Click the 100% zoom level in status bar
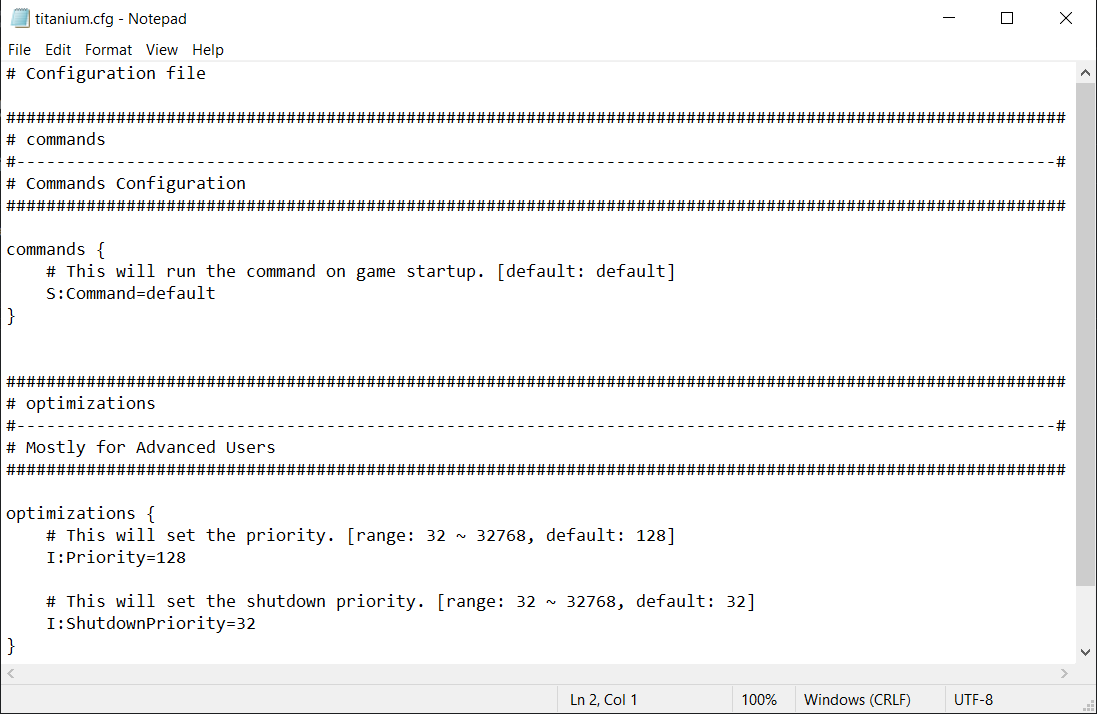The width and height of the screenshot is (1097, 714). 759,700
